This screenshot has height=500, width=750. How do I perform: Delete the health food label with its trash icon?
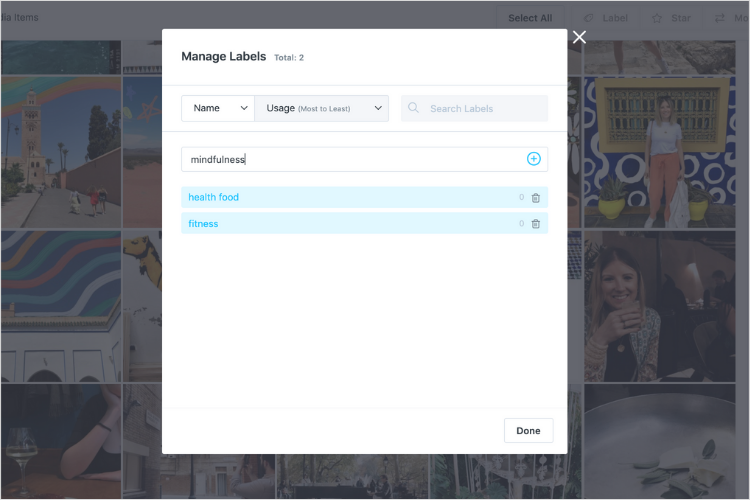[536, 198]
